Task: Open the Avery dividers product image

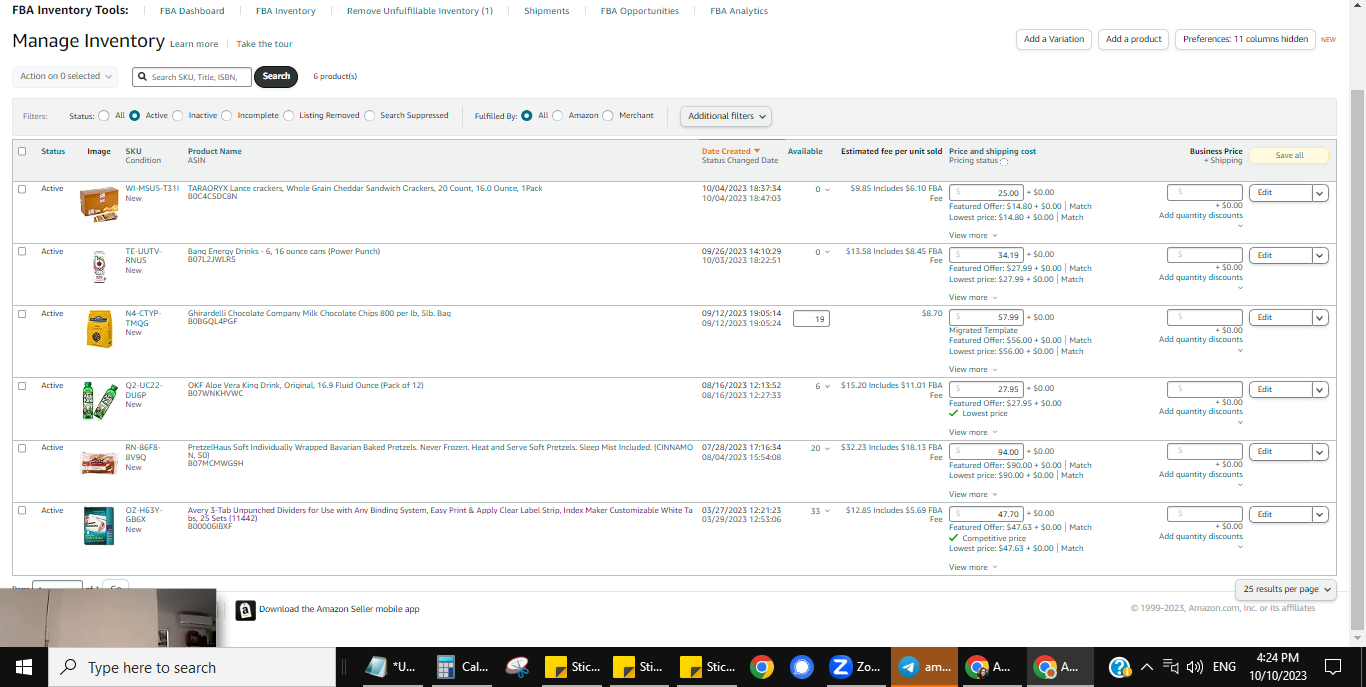Action: 99,525
